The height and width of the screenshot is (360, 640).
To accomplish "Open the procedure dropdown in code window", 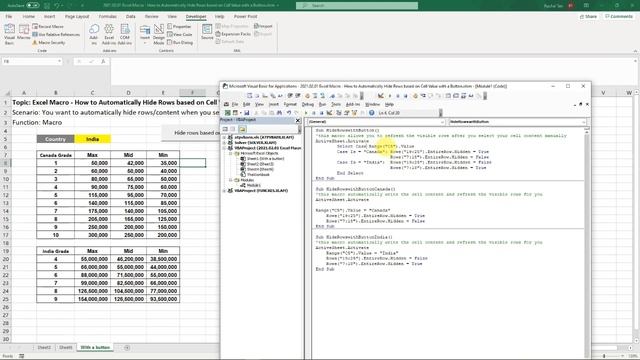I will (x=584, y=122).
